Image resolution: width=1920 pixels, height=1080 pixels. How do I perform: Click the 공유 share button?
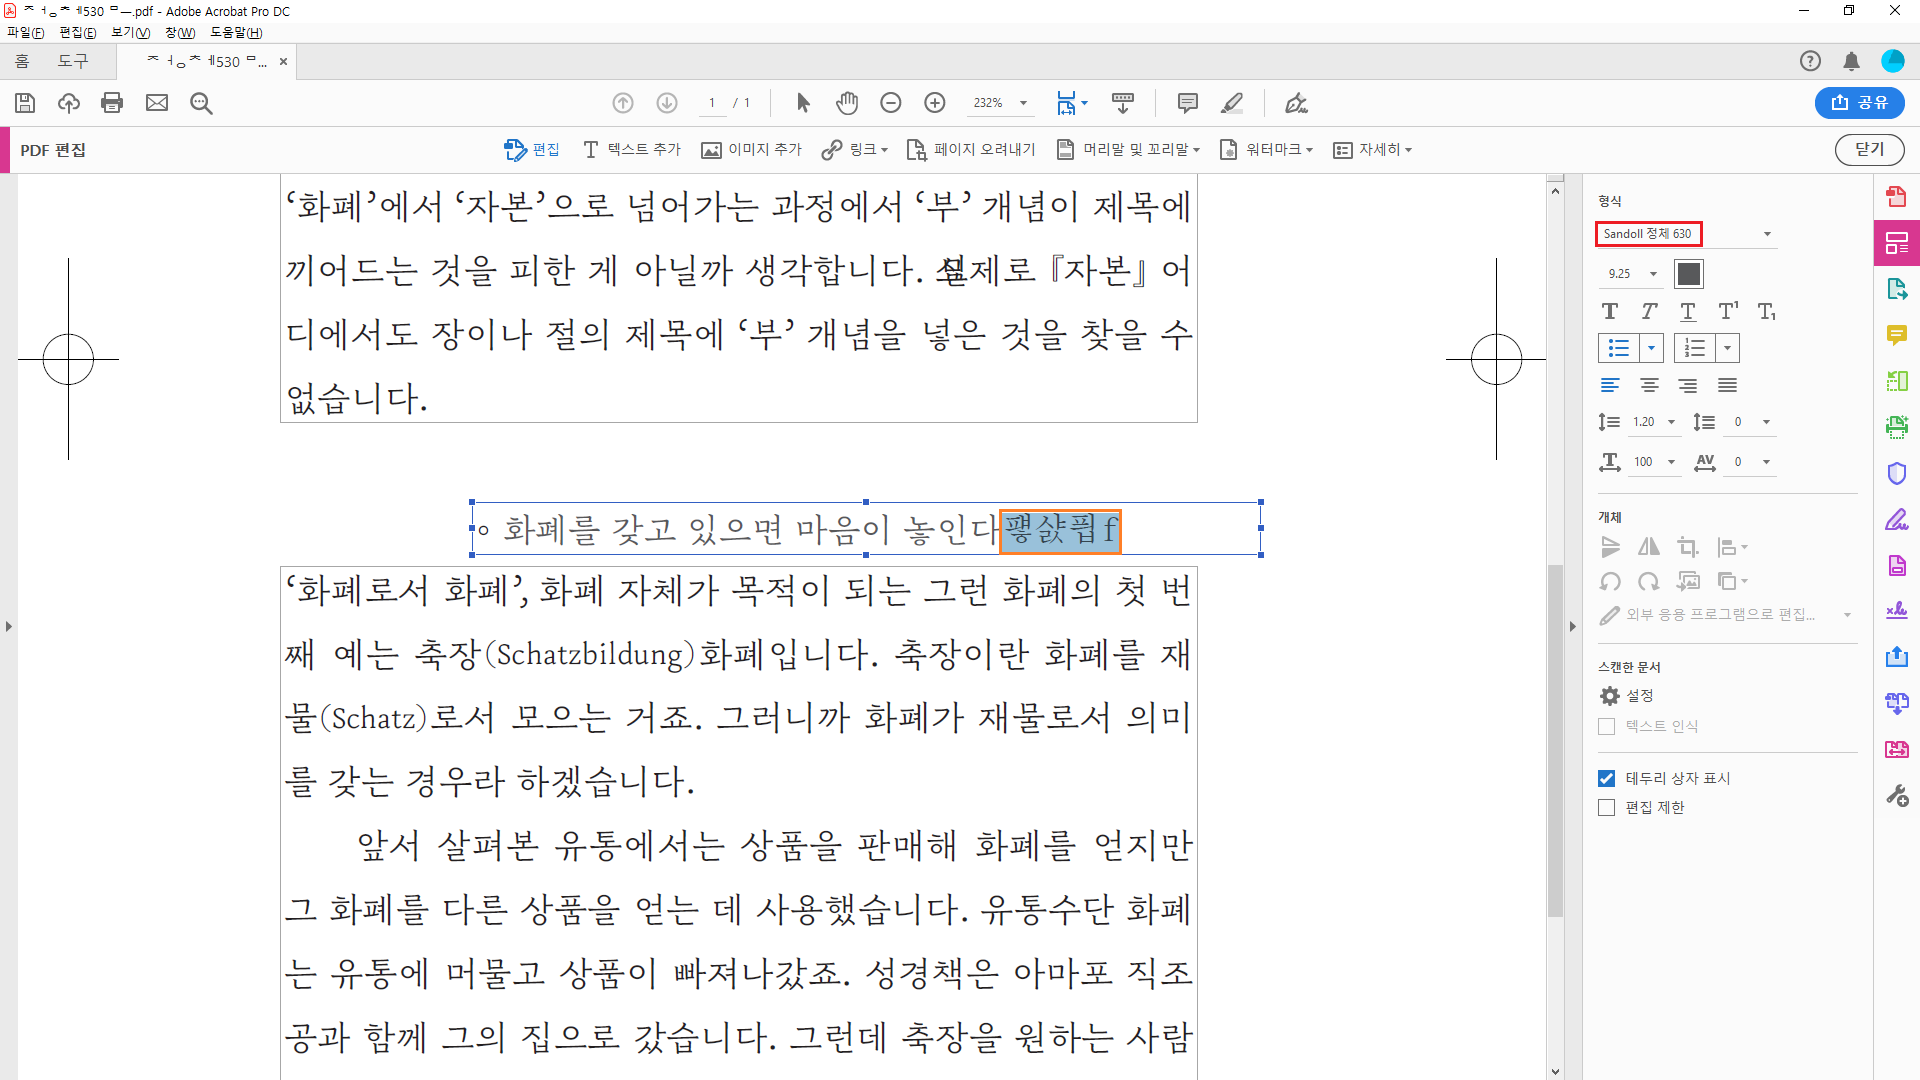pyautogui.click(x=1860, y=103)
